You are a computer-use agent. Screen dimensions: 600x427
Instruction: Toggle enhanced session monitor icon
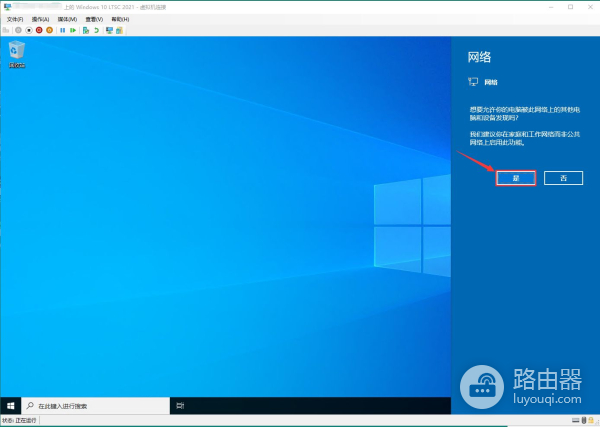click(x=109, y=30)
